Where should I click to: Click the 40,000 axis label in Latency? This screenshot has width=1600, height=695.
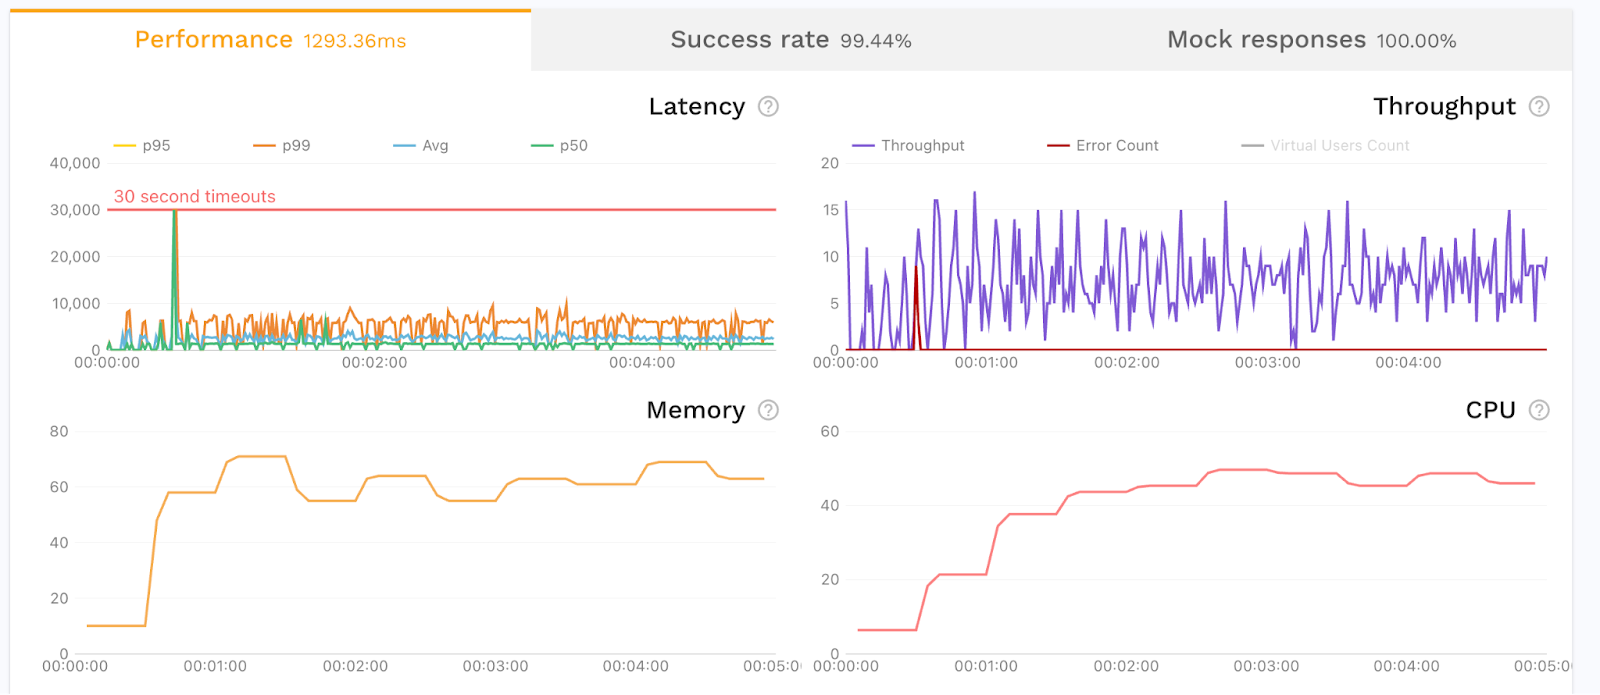point(75,163)
